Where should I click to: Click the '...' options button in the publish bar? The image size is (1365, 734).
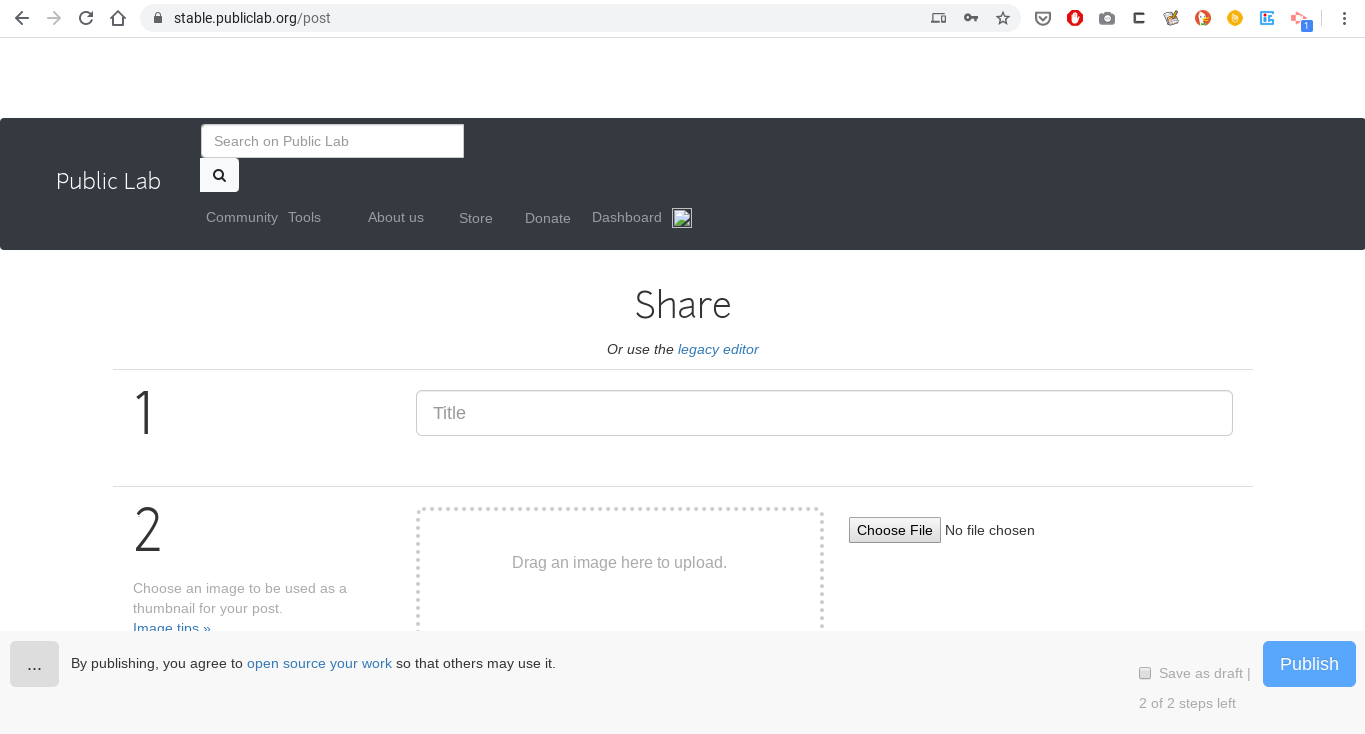[x=34, y=663]
